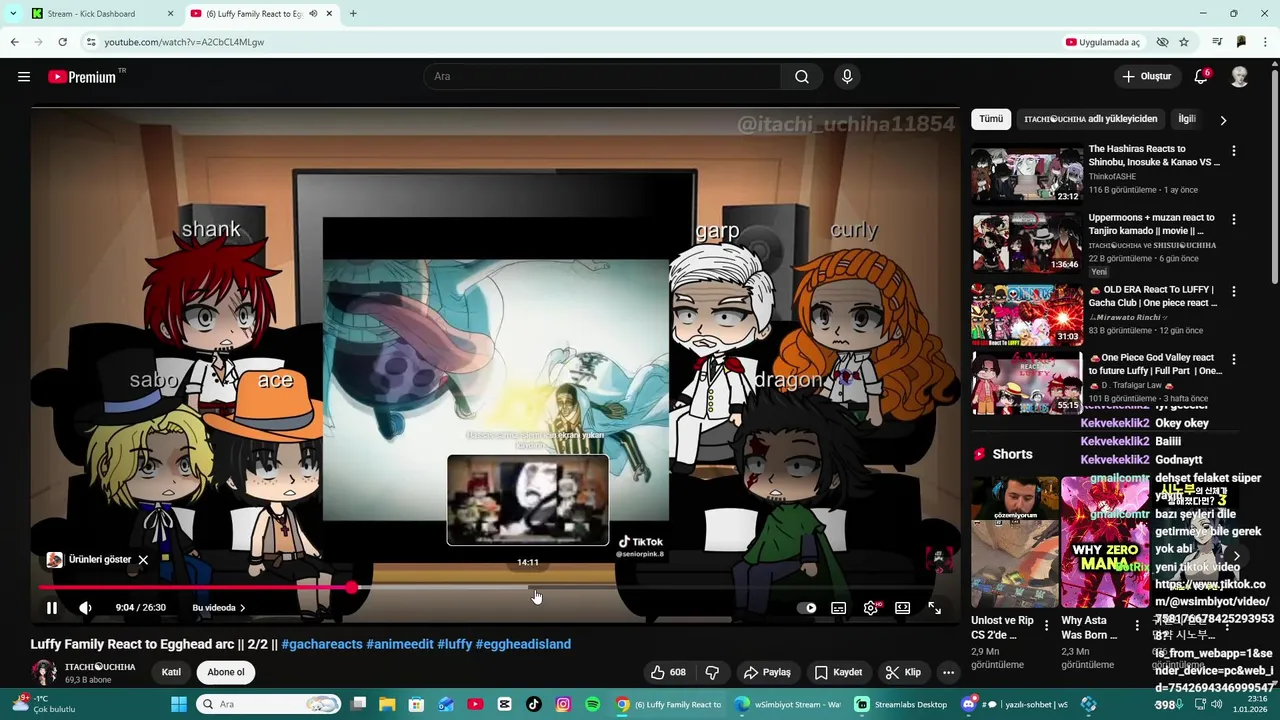Dislike the video
The image size is (1280, 720).
point(712,672)
